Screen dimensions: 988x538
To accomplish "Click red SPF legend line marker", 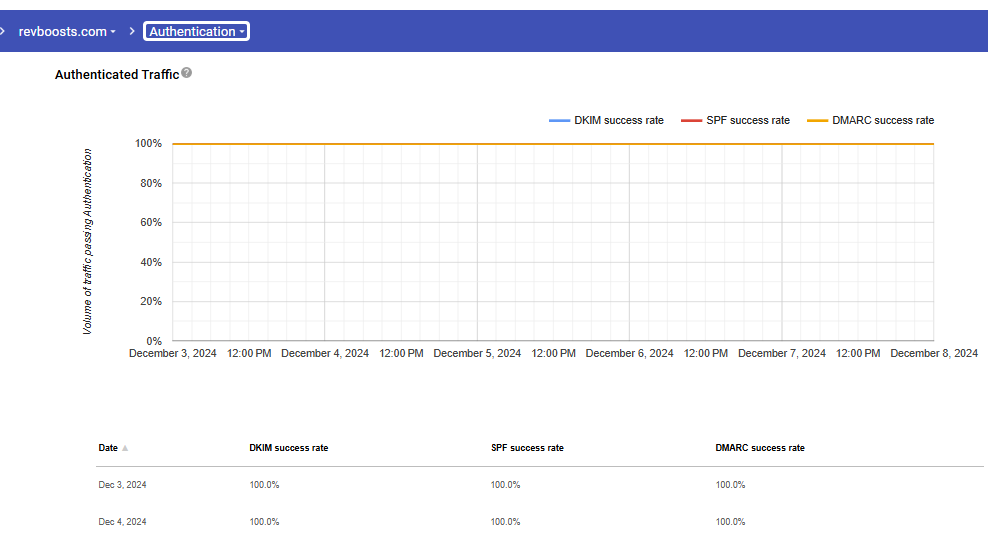I will point(691,121).
